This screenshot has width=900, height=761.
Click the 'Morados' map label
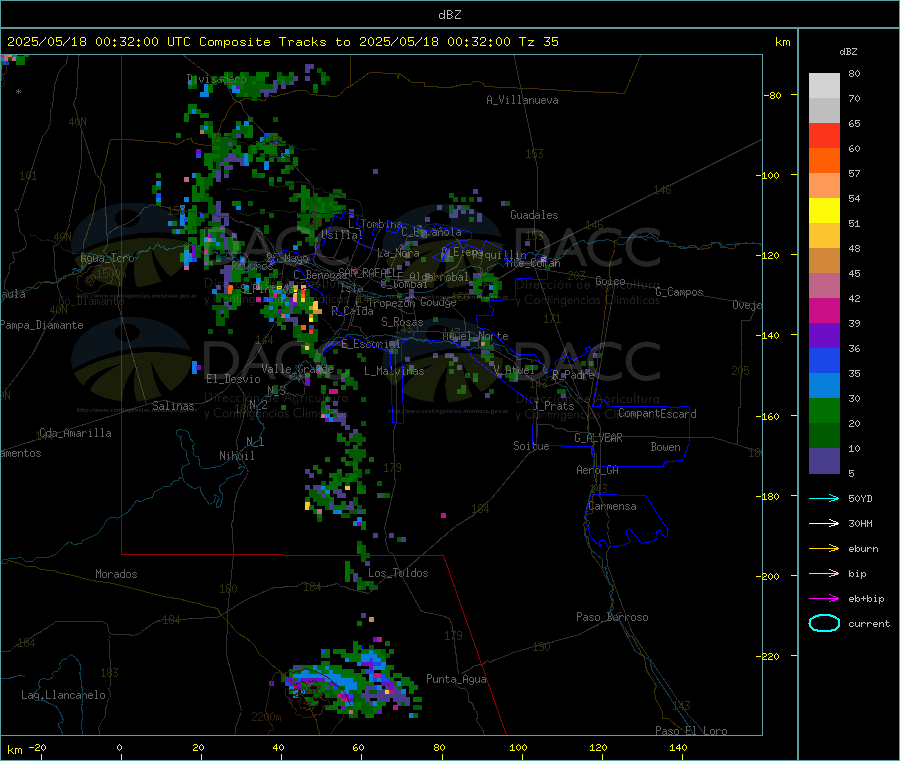coord(116,574)
